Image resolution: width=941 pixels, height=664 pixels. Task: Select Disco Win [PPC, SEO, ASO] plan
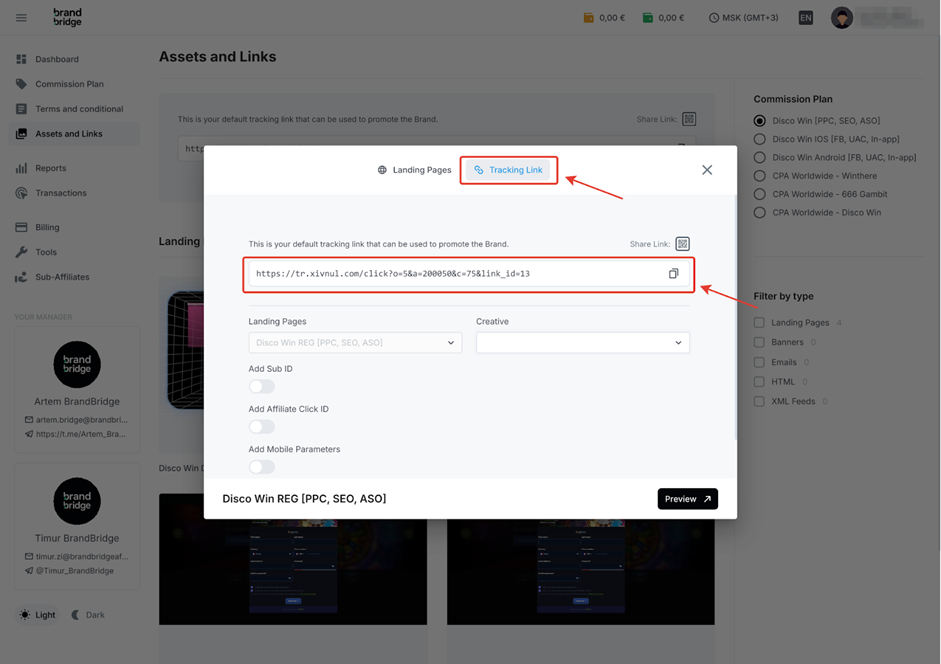click(x=760, y=121)
